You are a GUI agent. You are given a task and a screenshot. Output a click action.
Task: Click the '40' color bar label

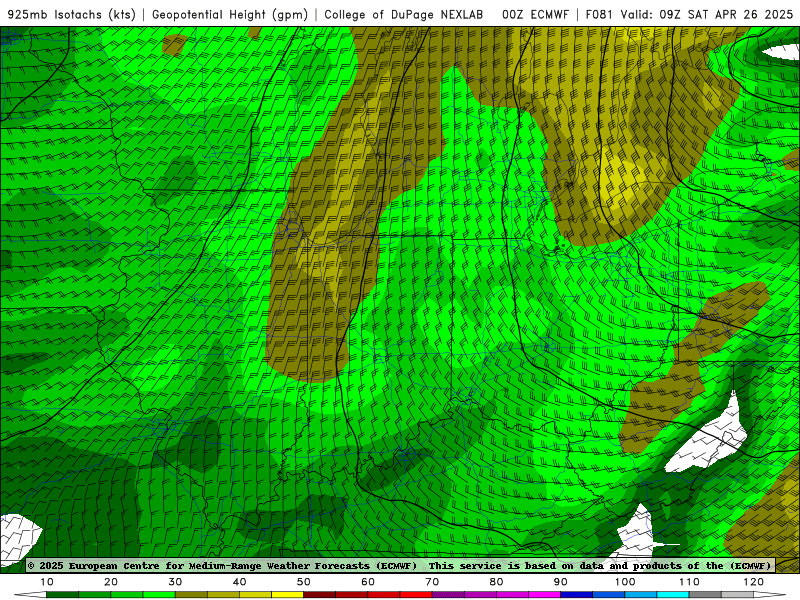tap(239, 582)
